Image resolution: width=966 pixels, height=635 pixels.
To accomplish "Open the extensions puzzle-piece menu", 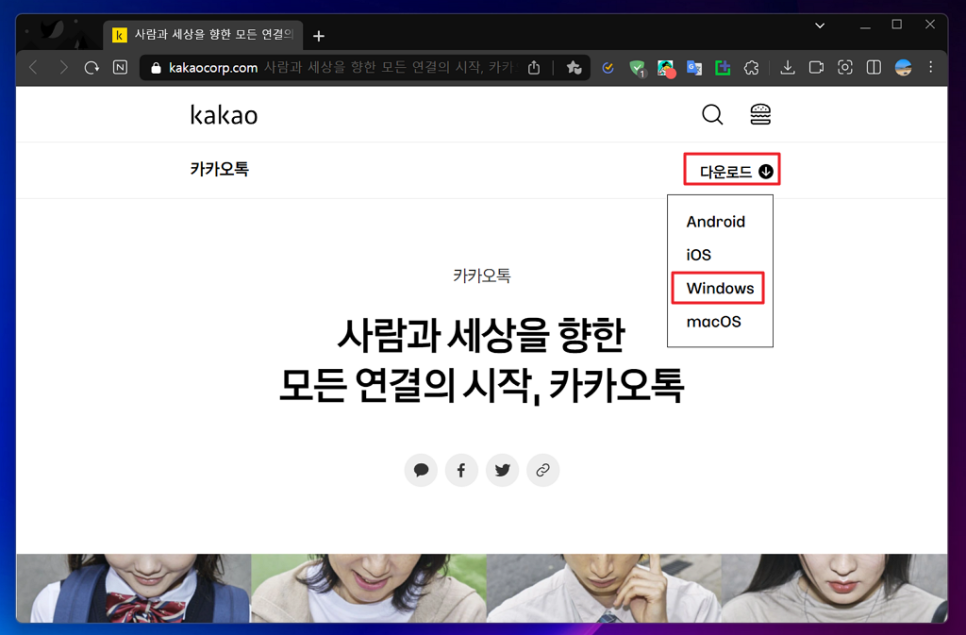I will tap(752, 68).
